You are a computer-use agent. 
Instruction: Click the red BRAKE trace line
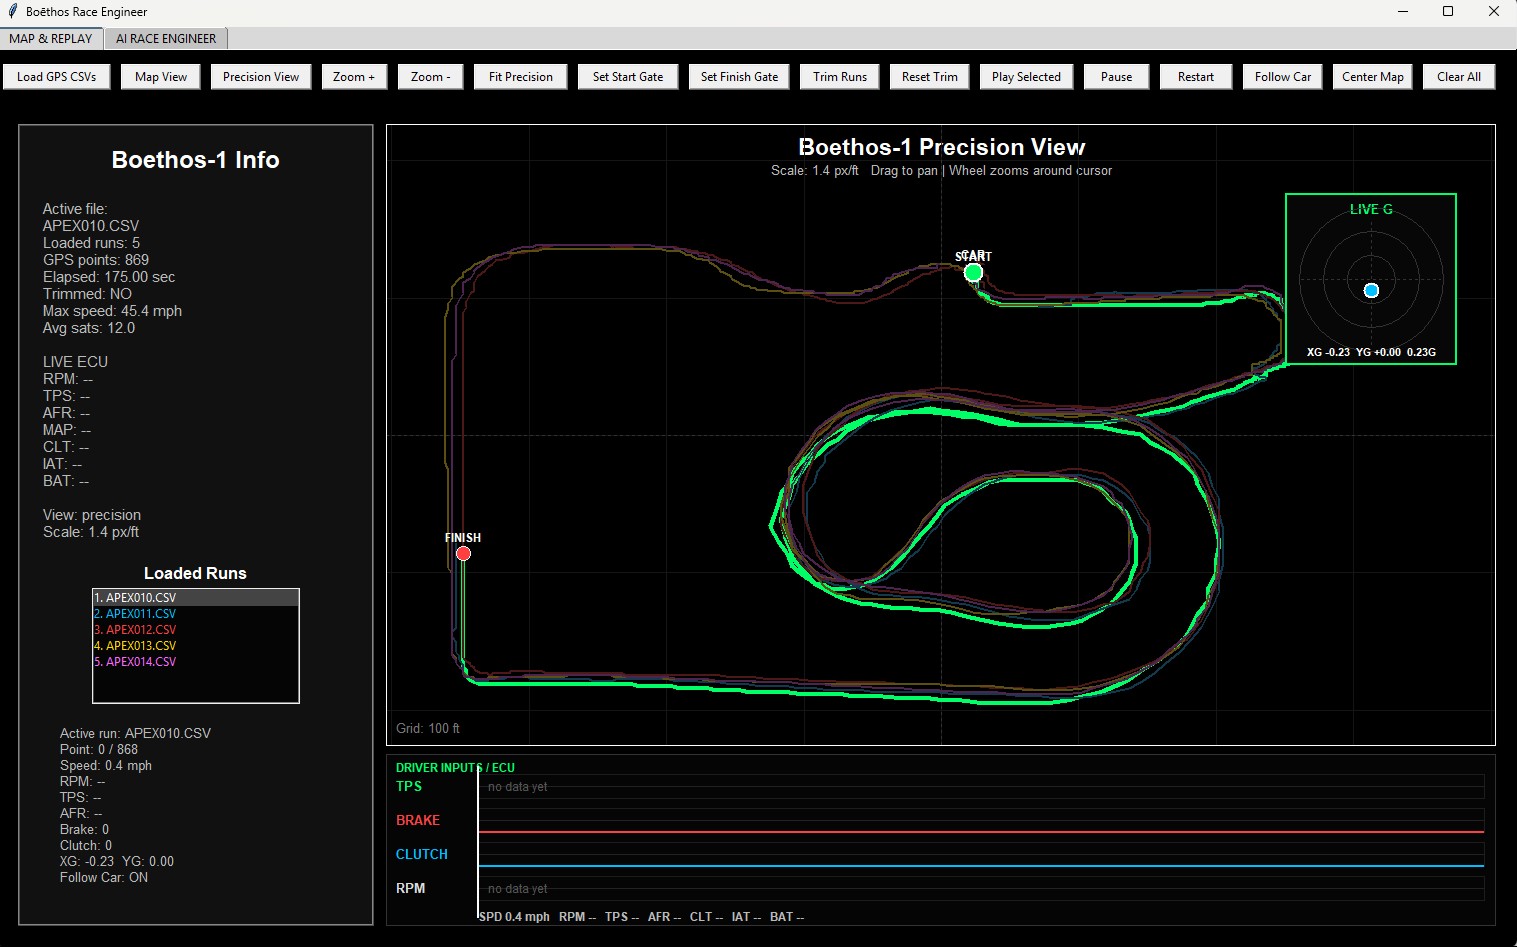click(x=981, y=832)
